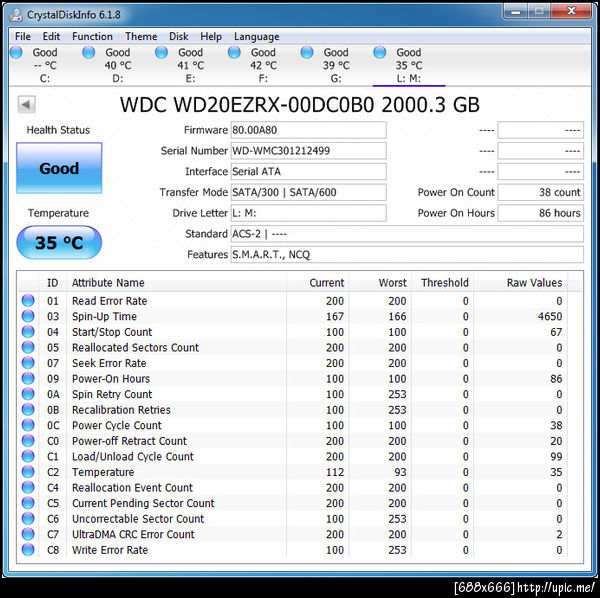Image resolution: width=600 pixels, height=598 pixels.
Task: Click the Drive Letter field
Action: [308, 213]
